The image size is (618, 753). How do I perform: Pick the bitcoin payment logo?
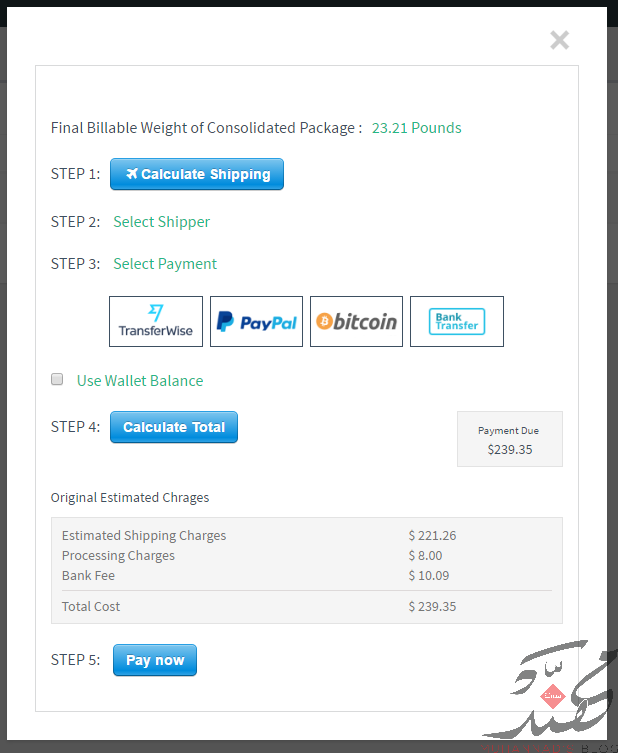click(356, 321)
